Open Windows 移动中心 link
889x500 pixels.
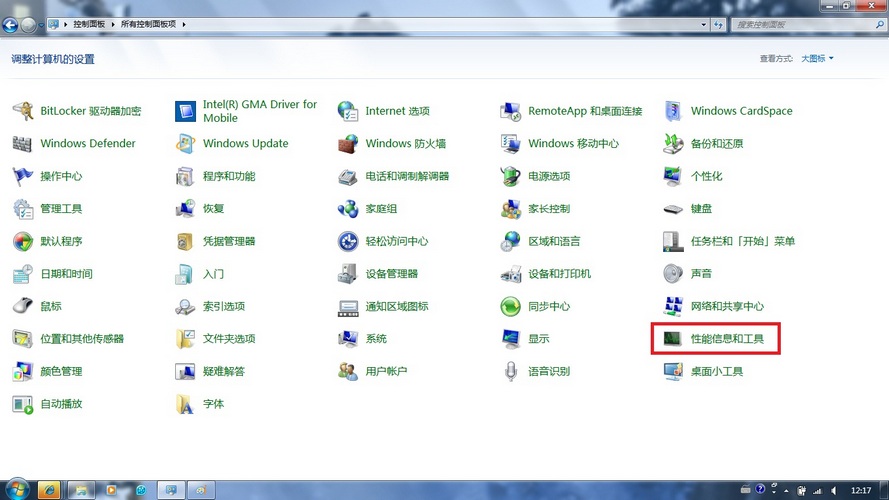pos(573,143)
